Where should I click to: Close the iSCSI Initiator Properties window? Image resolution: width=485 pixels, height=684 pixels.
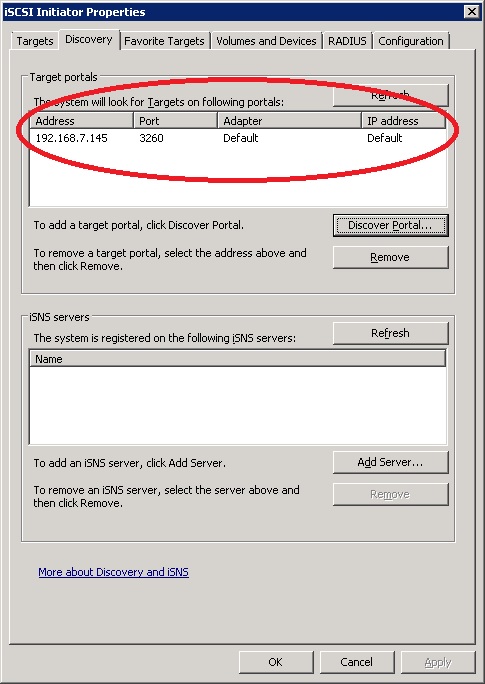(471, 11)
